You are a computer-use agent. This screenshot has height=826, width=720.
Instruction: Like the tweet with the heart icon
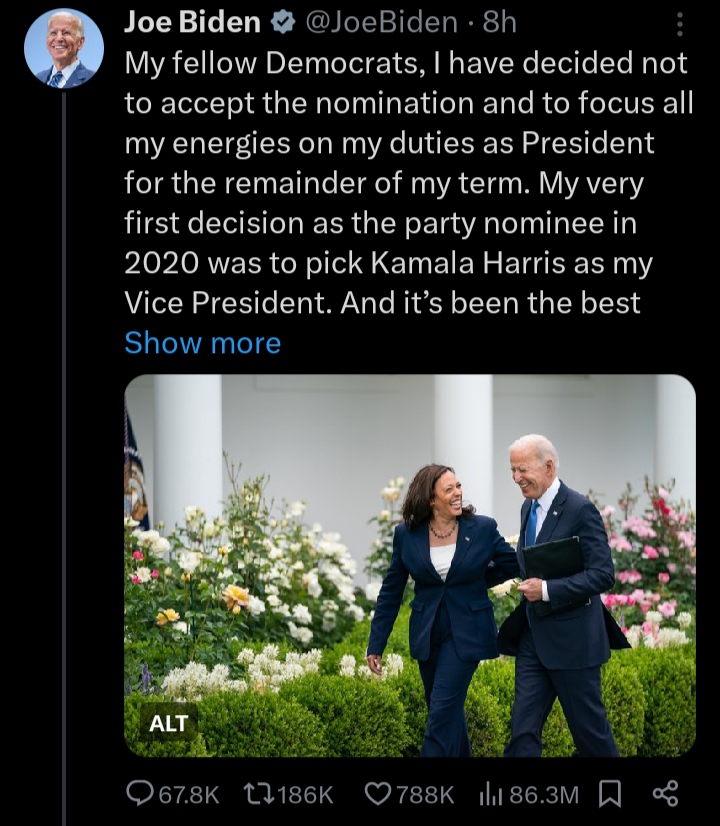[x=377, y=794]
